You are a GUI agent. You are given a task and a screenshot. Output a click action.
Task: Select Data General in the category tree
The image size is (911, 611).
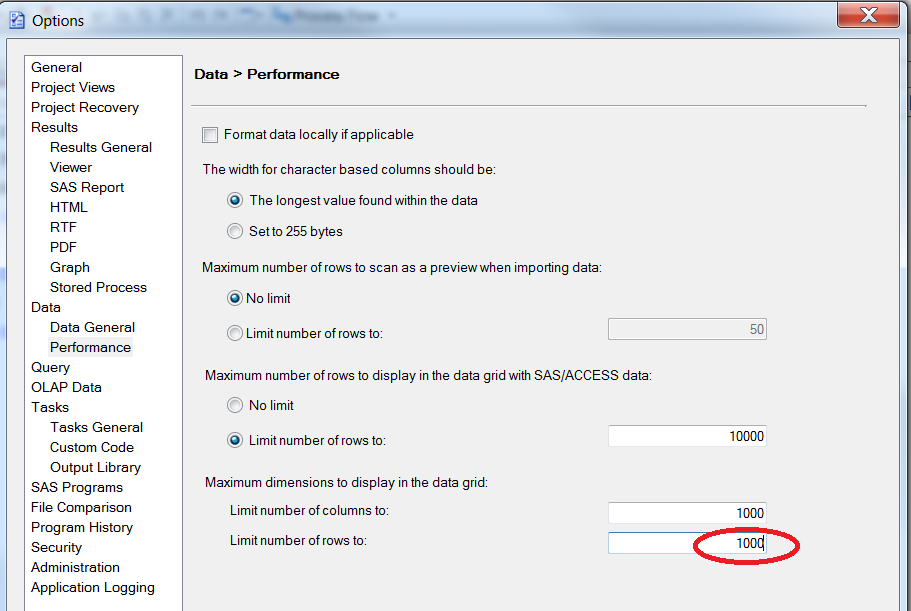(x=92, y=327)
